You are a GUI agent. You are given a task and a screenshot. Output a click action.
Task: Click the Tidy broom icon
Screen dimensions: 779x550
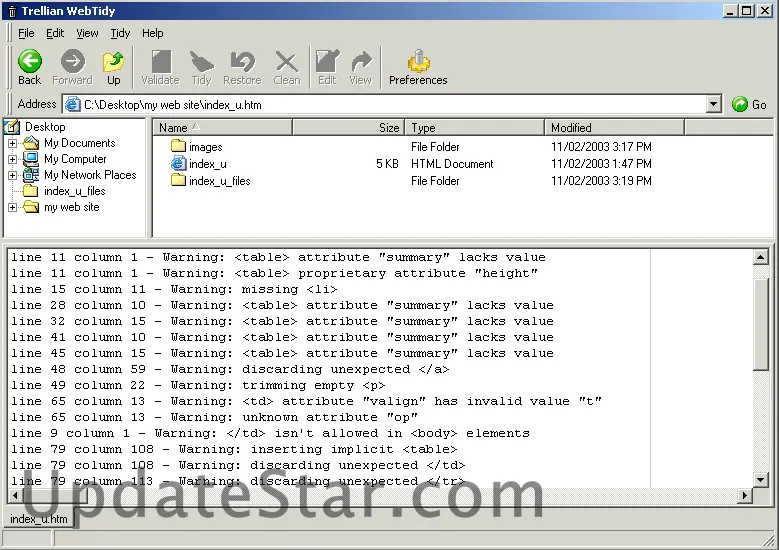[201, 62]
